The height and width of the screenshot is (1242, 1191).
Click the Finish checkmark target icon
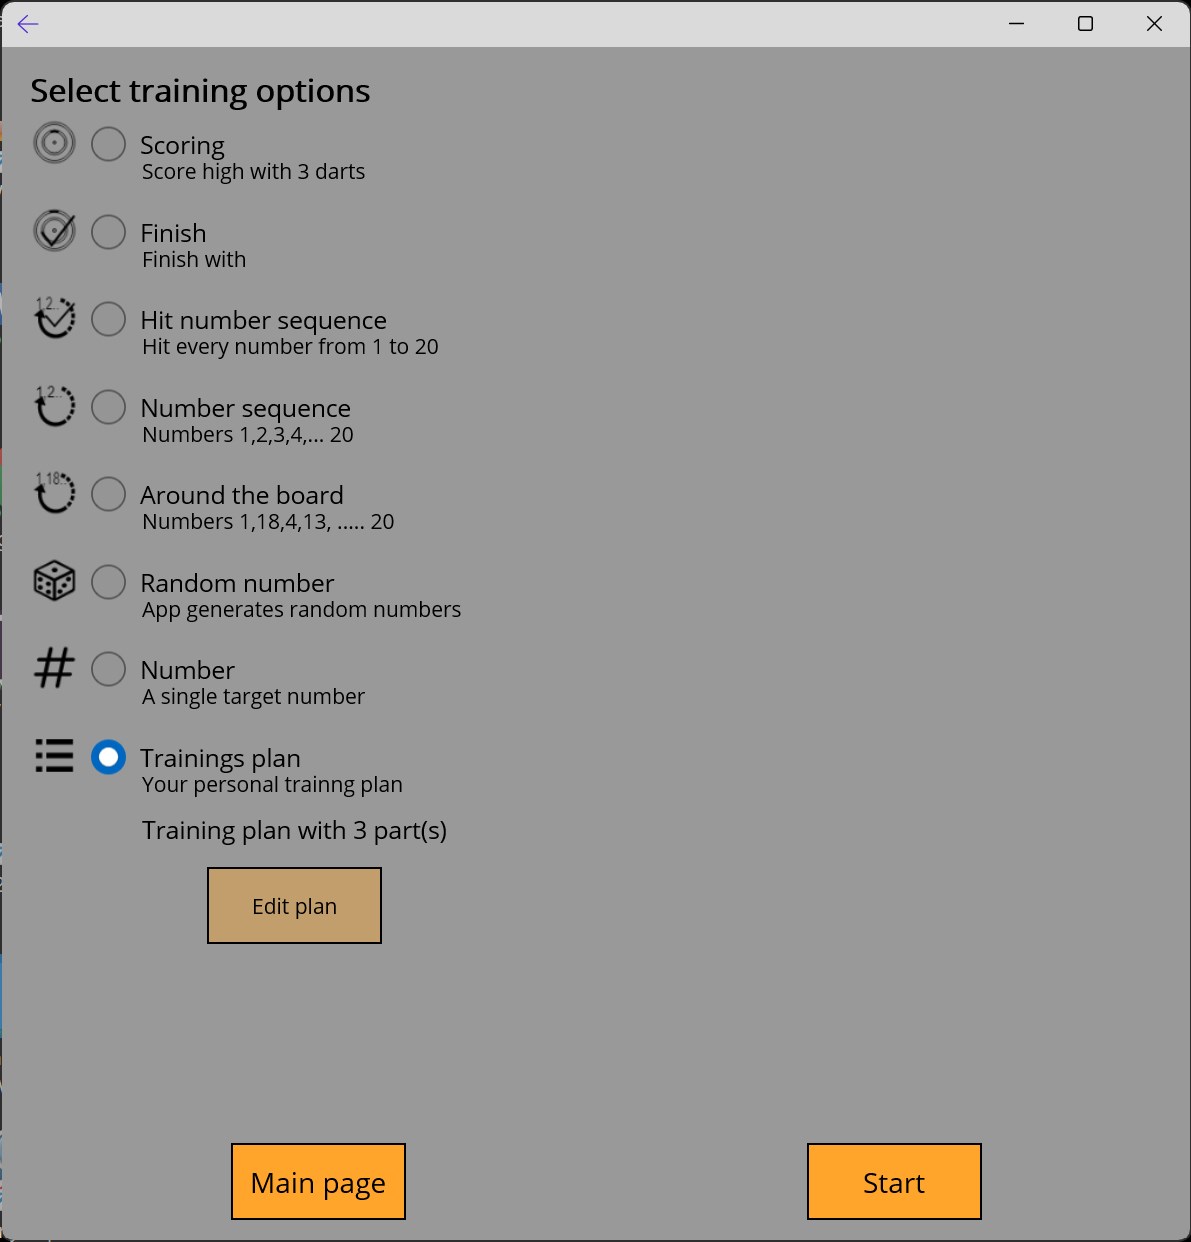(54, 231)
